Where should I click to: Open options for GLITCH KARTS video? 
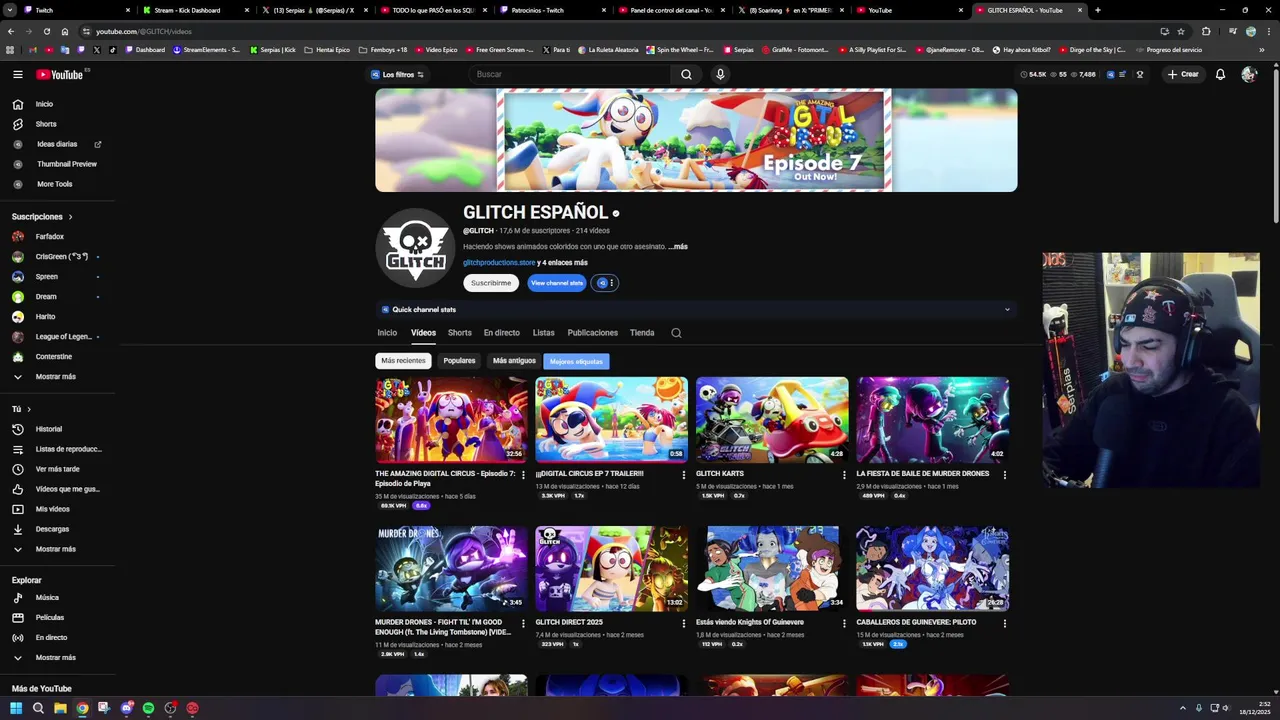(844, 475)
